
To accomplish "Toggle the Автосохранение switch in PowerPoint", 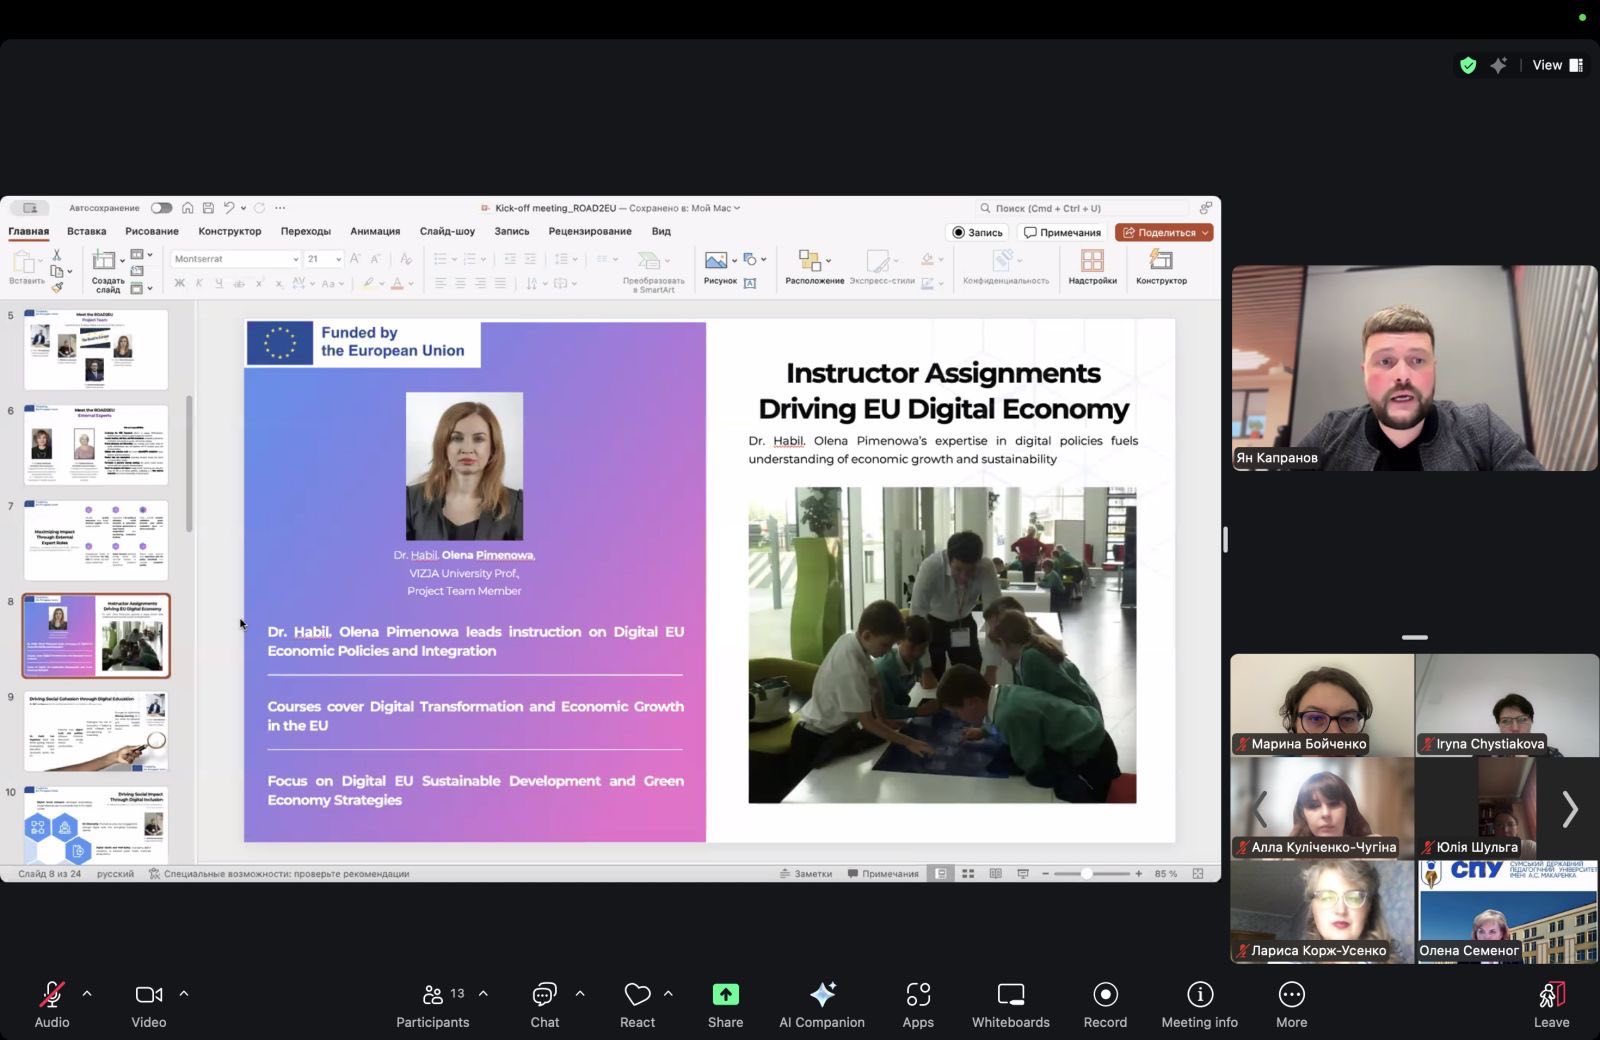I will point(161,208).
